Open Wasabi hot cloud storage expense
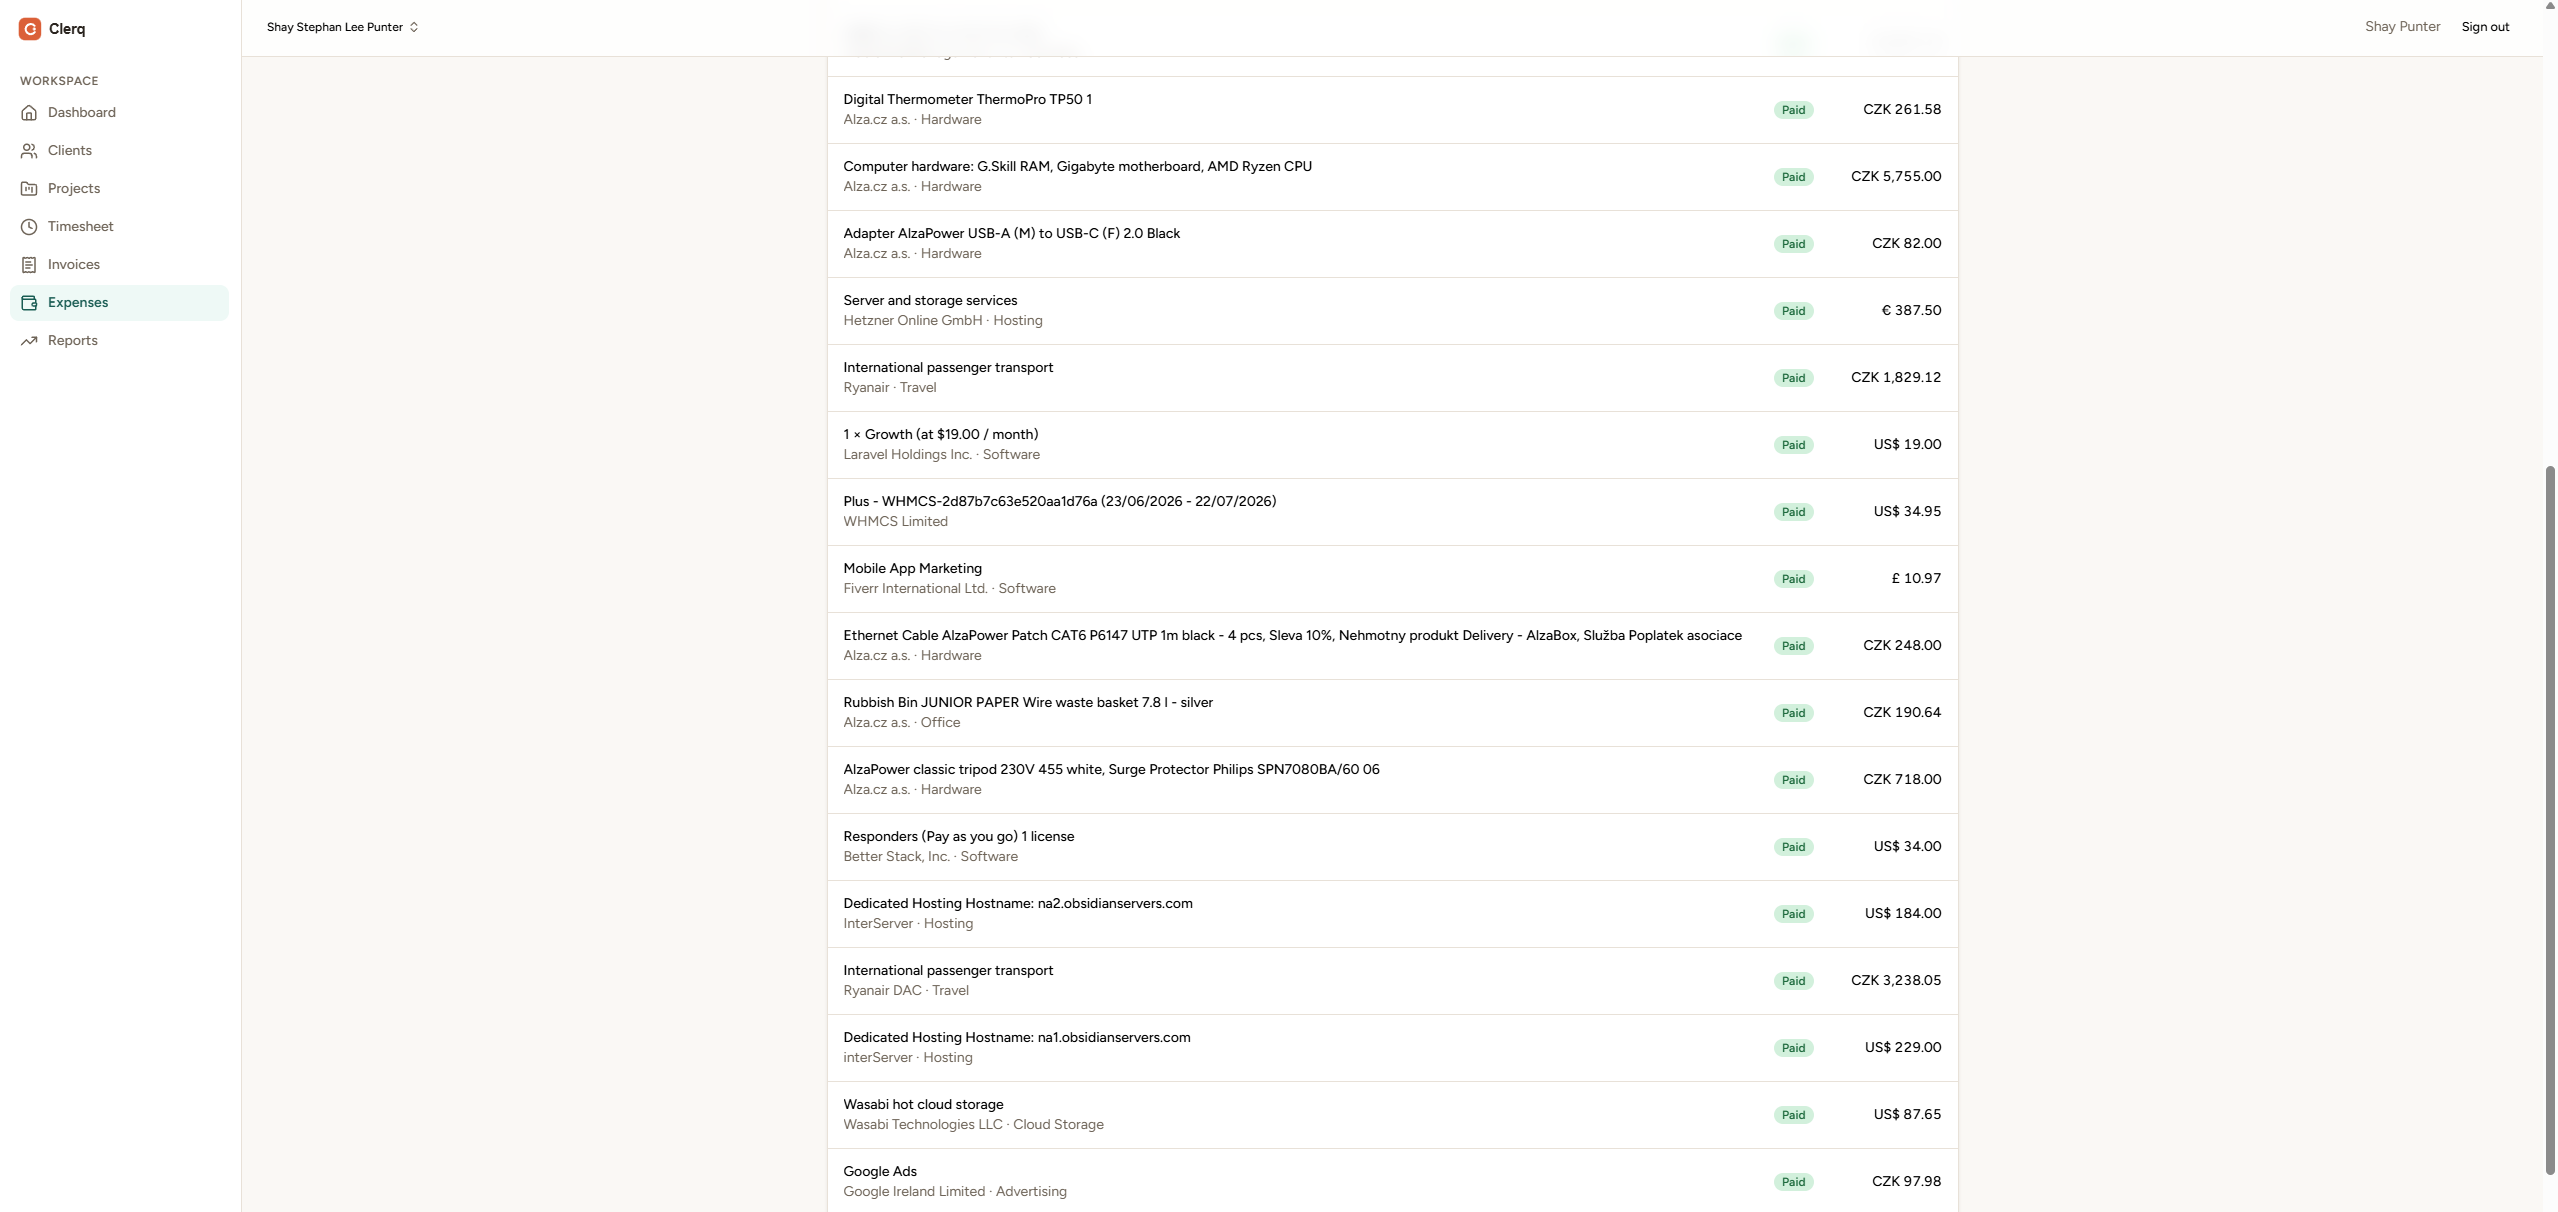The width and height of the screenshot is (2558, 1212). tap(1392, 1115)
